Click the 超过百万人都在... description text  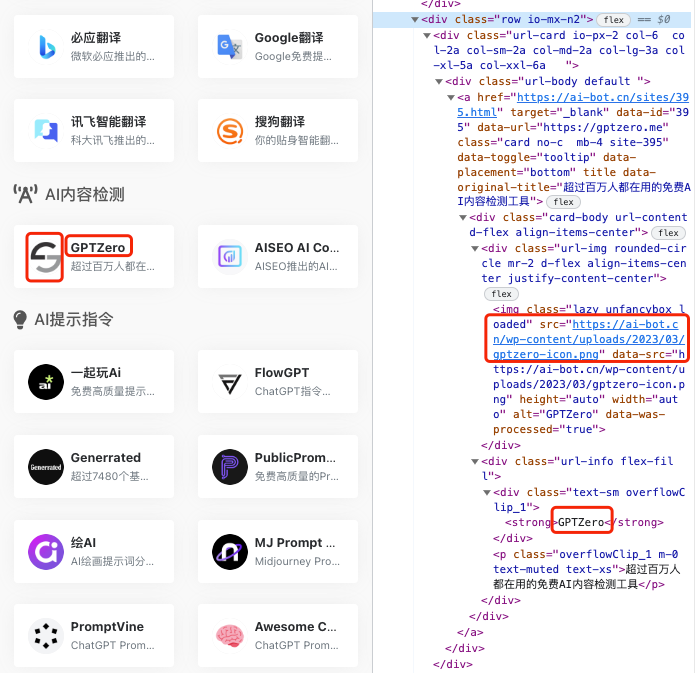coord(113,266)
